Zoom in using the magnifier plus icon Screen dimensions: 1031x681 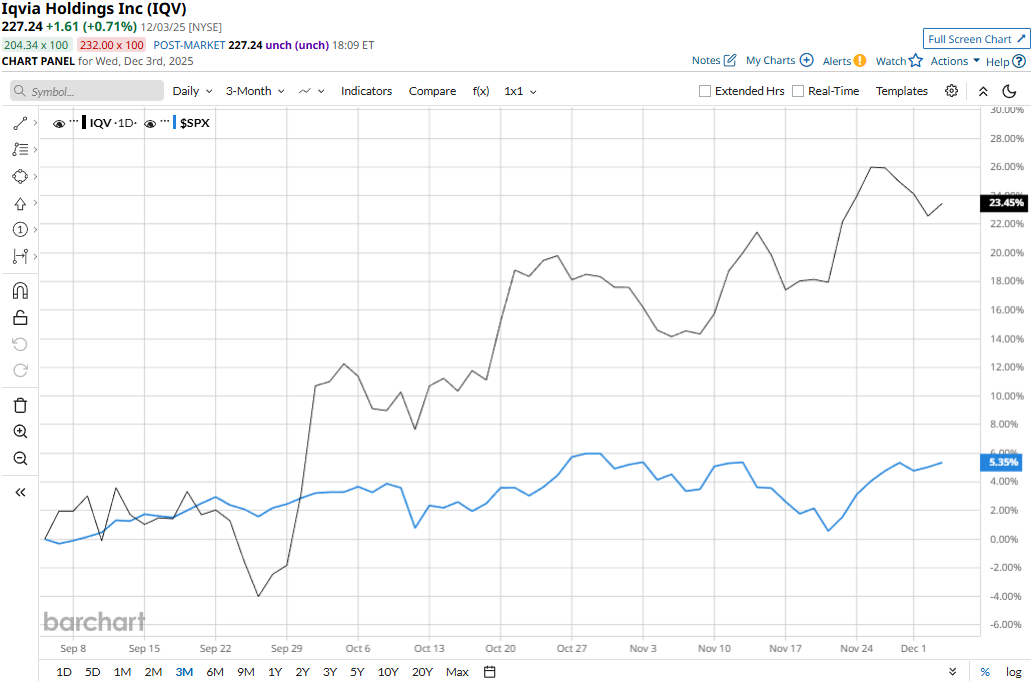pos(20,431)
